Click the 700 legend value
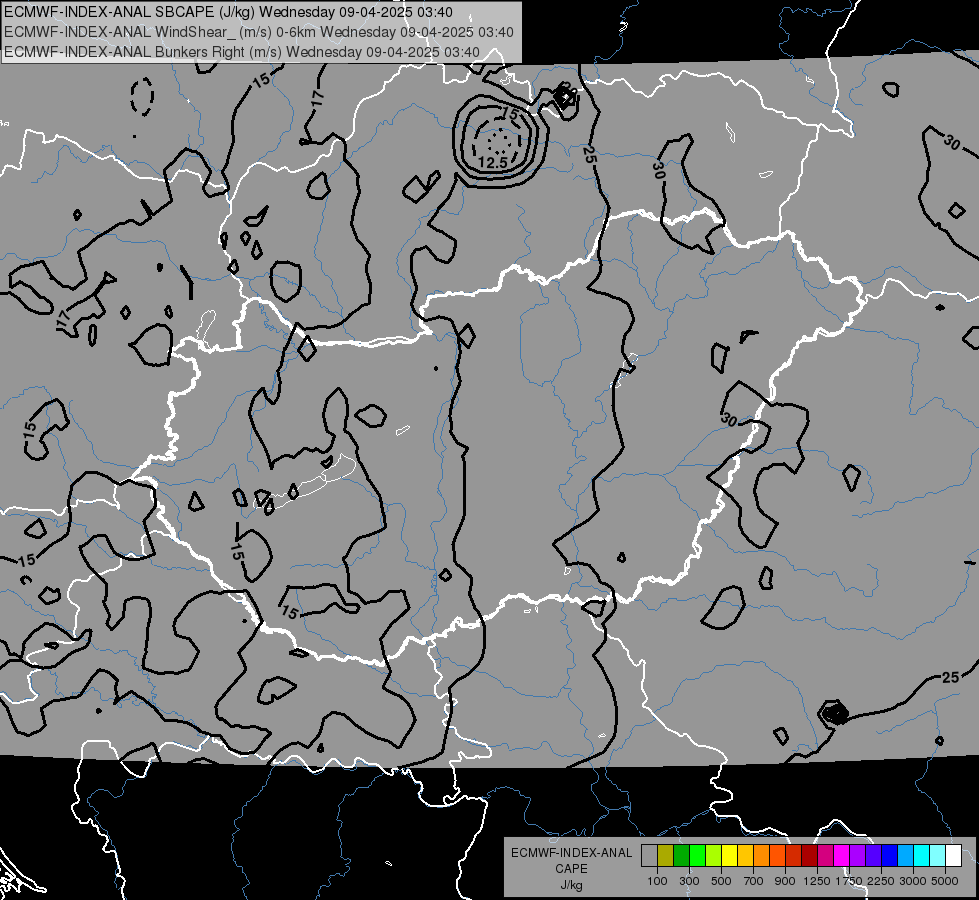Image resolution: width=979 pixels, height=900 pixels. (x=754, y=881)
